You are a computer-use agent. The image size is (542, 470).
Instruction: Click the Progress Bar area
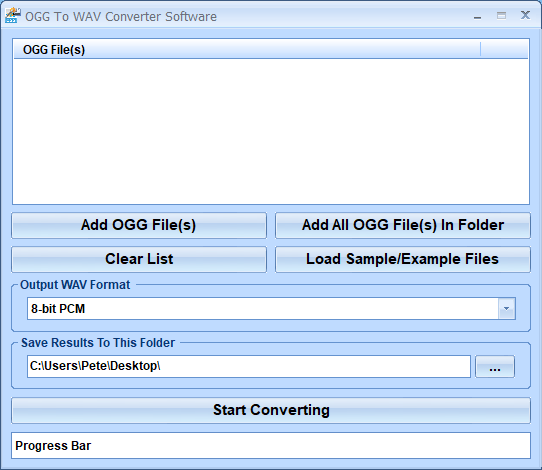(271, 446)
